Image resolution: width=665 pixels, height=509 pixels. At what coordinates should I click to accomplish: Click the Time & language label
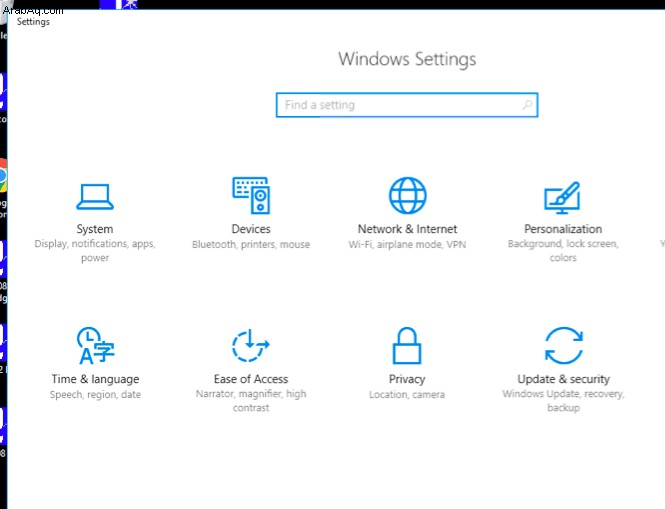[95, 379]
